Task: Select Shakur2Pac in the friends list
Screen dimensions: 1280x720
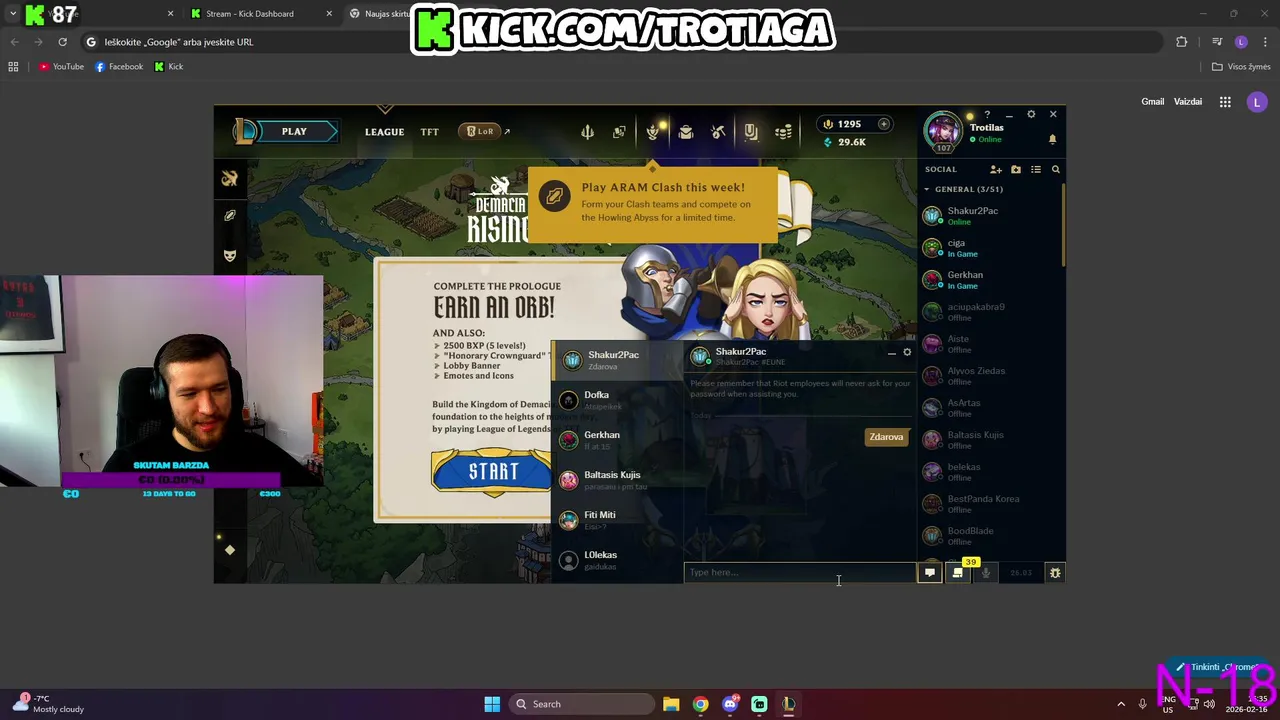Action: (x=990, y=216)
